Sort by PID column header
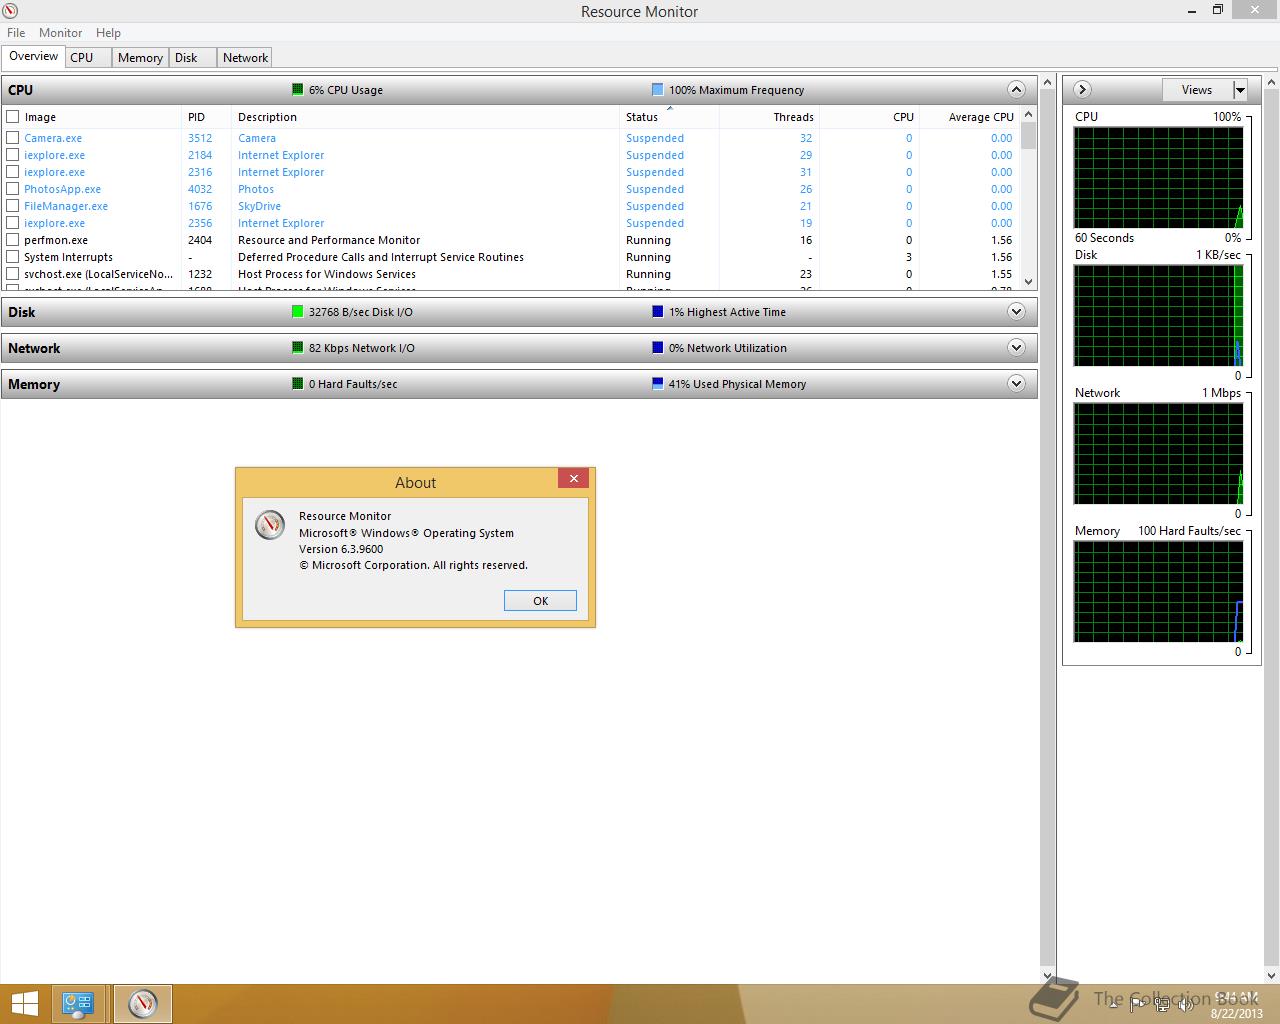Image resolution: width=1280 pixels, height=1024 pixels. click(206, 117)
